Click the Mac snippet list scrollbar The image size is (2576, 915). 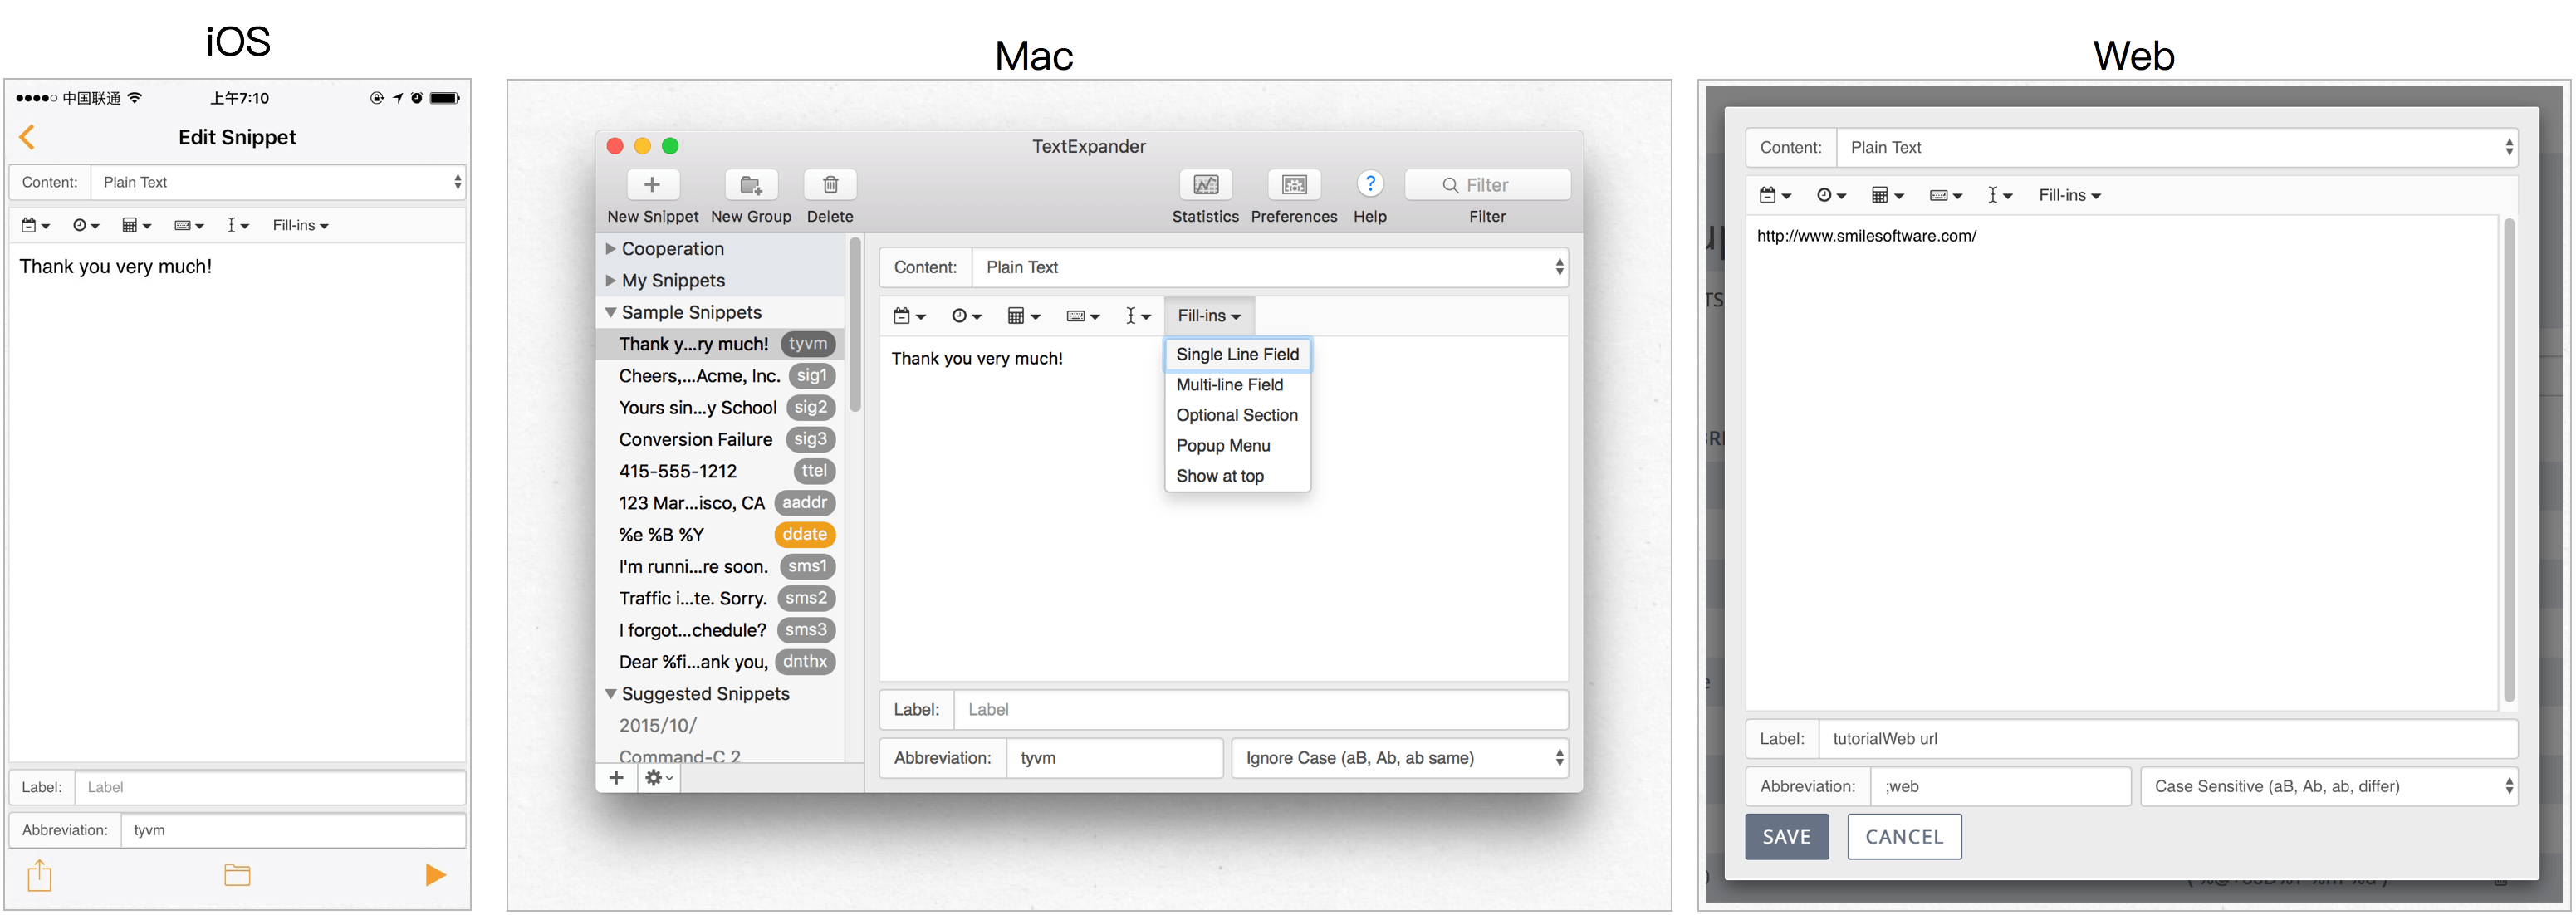(855, 325)
